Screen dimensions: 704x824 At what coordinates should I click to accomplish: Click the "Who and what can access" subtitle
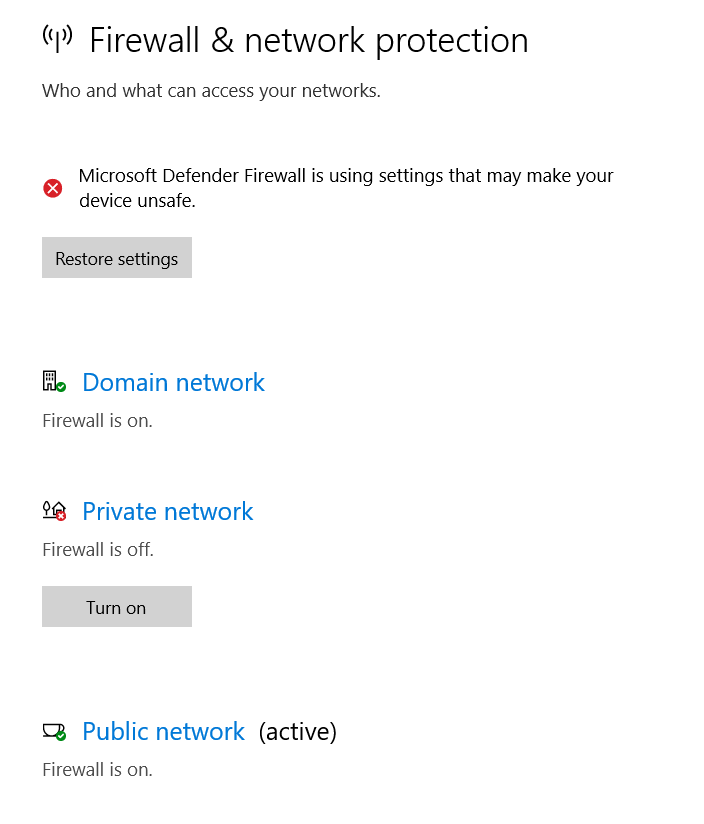[211, 91]
